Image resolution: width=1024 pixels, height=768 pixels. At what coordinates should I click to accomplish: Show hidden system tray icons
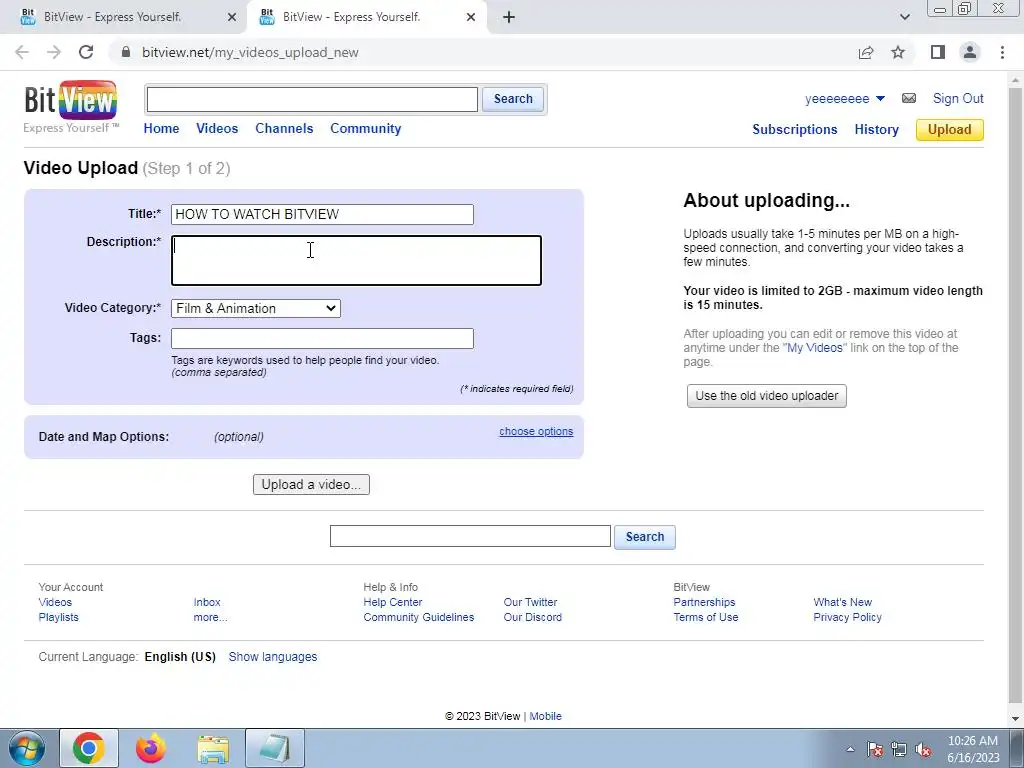point(850,749)
